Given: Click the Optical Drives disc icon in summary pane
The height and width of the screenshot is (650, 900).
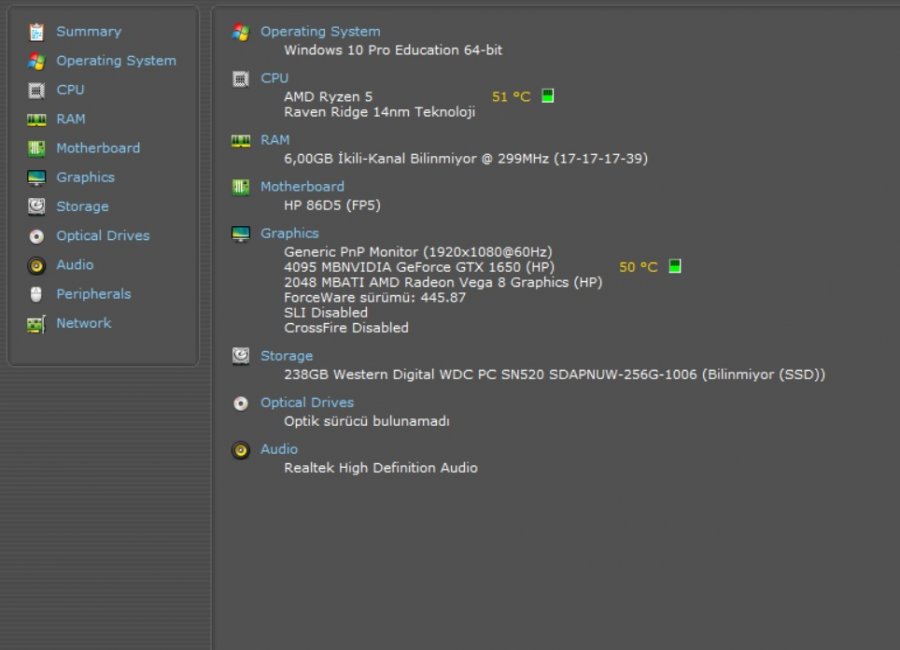Looking at the screenshot, I should (240, 403).
